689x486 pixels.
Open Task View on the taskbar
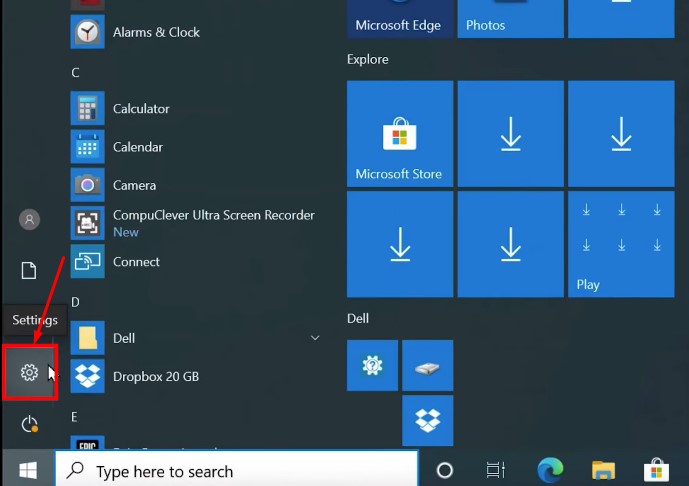[496, 471]
